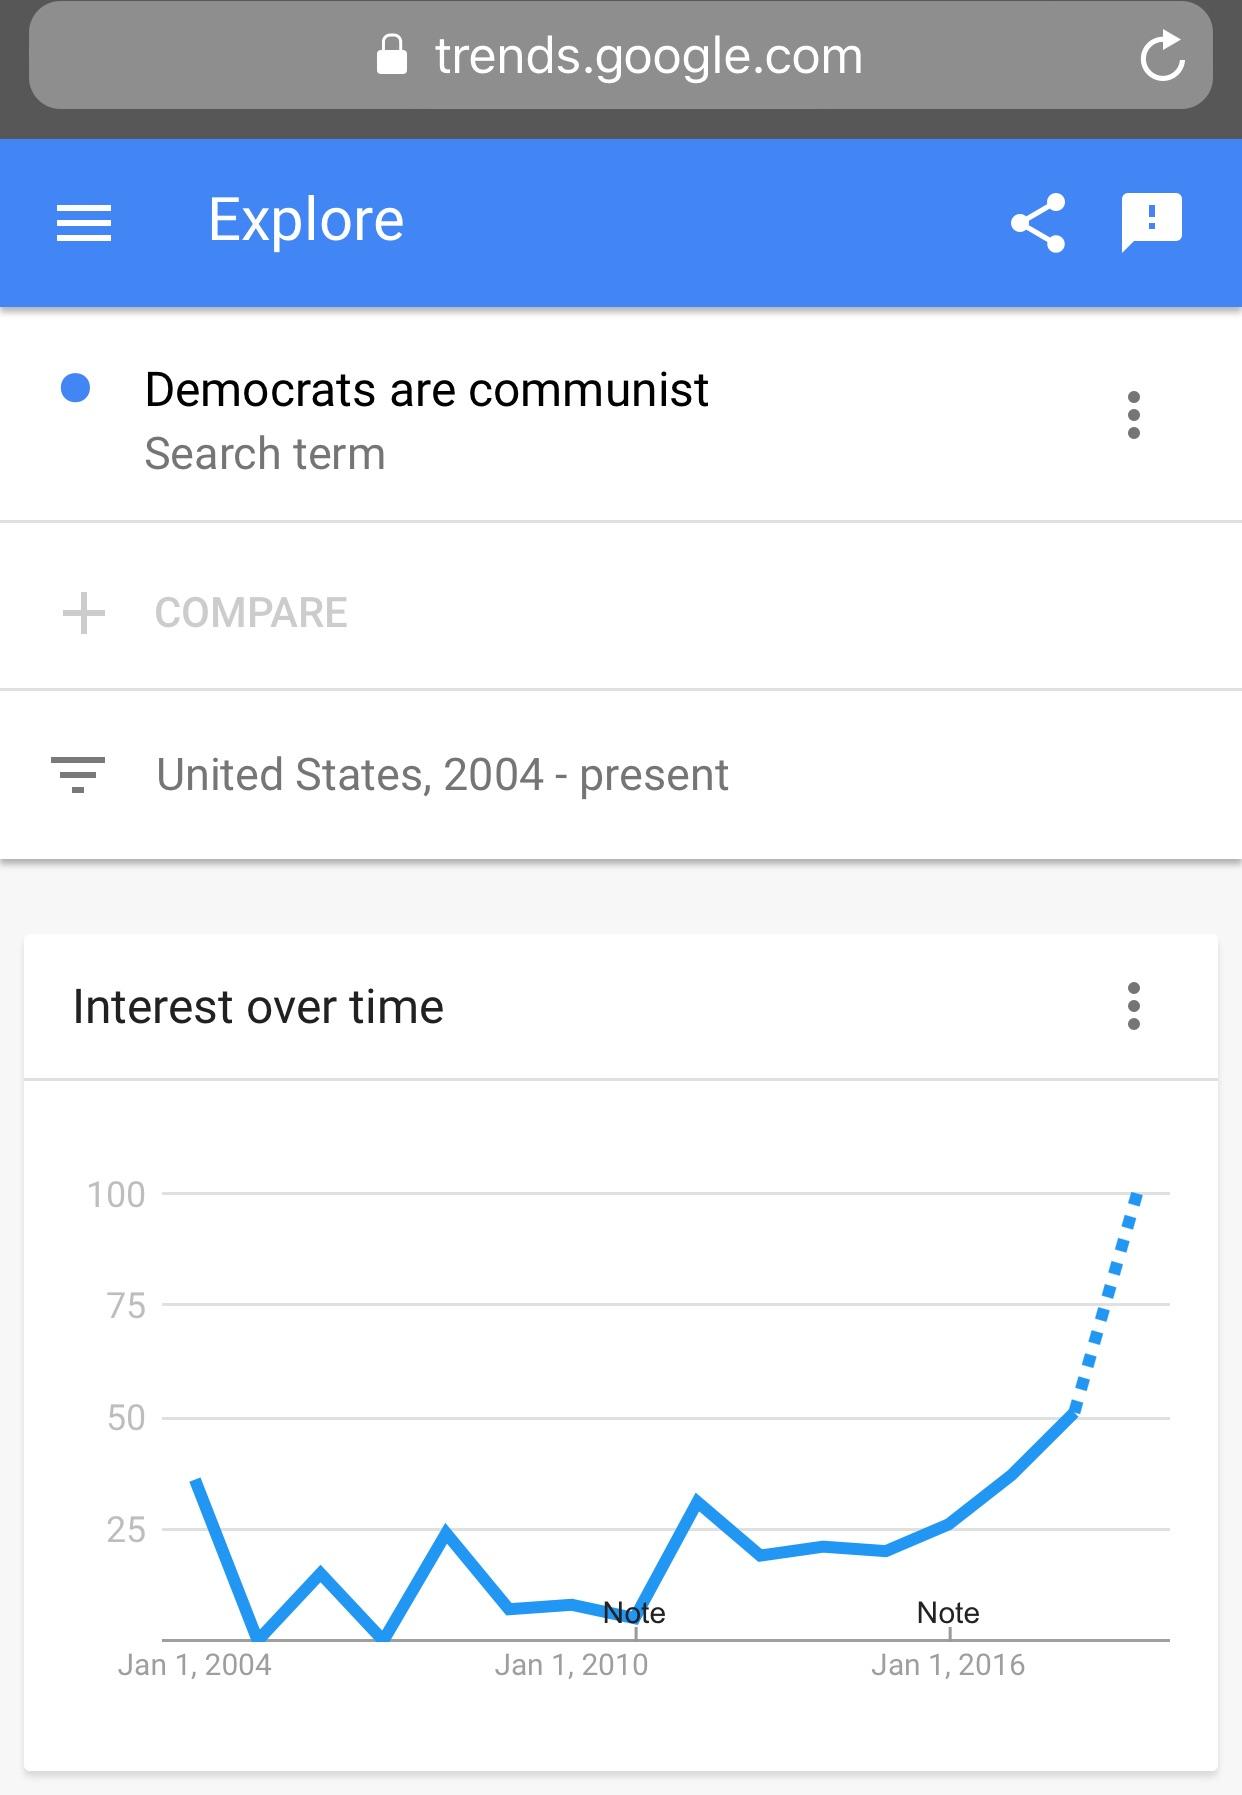Tap the filter icon beside United States
Viewport: 1242px width, 1795px height.
tap(78, 775)
